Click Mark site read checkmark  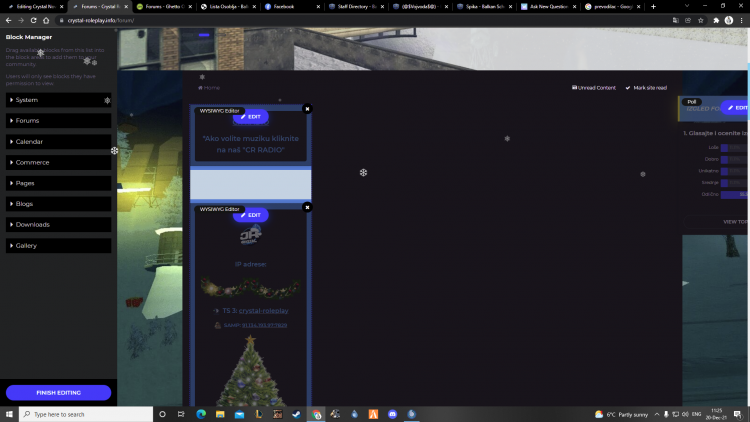pos(628,88)
